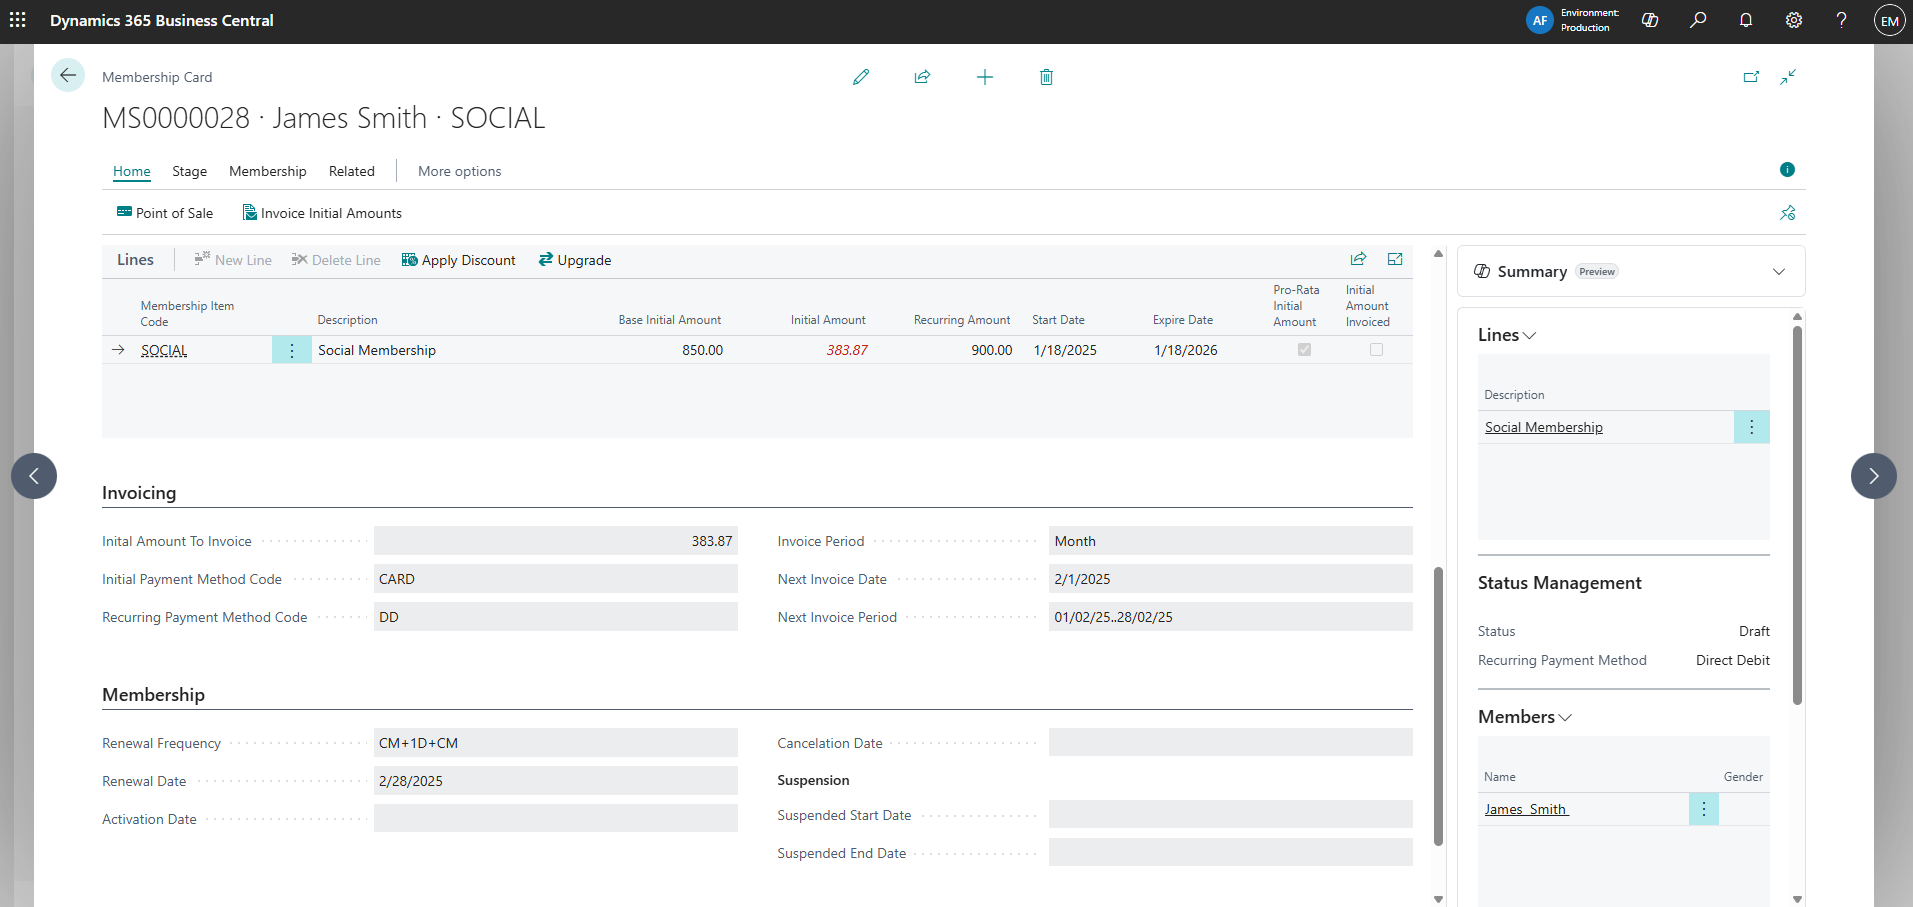Share the Lines subpage
Screen dimensions: 1913x907
[1358, 260]
